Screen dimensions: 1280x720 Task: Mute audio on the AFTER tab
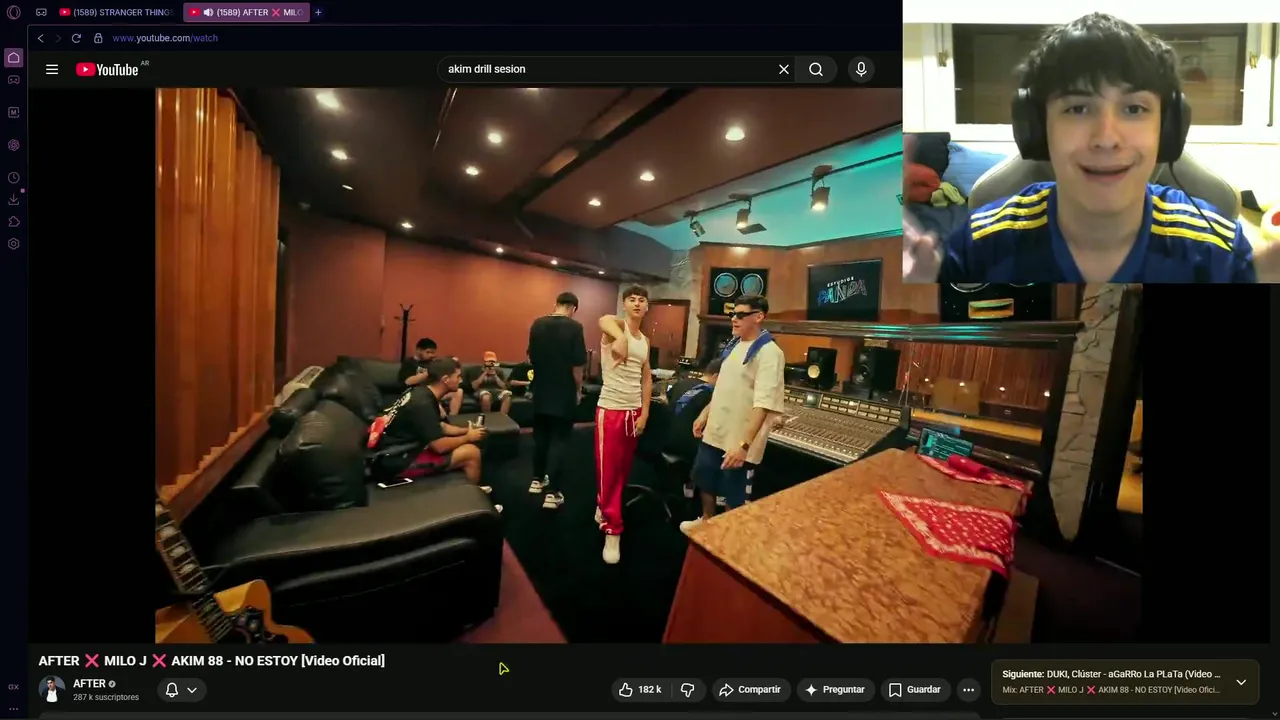[208, 12]
